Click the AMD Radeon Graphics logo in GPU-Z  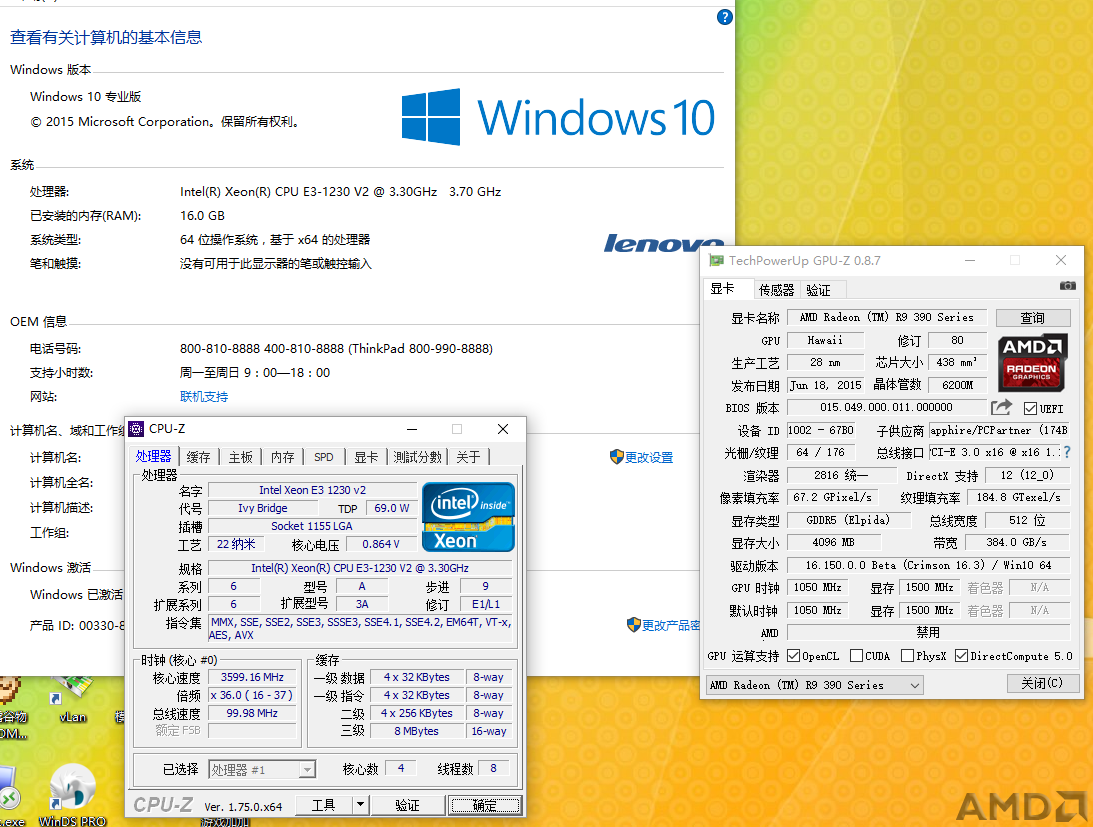point(1032,362)
